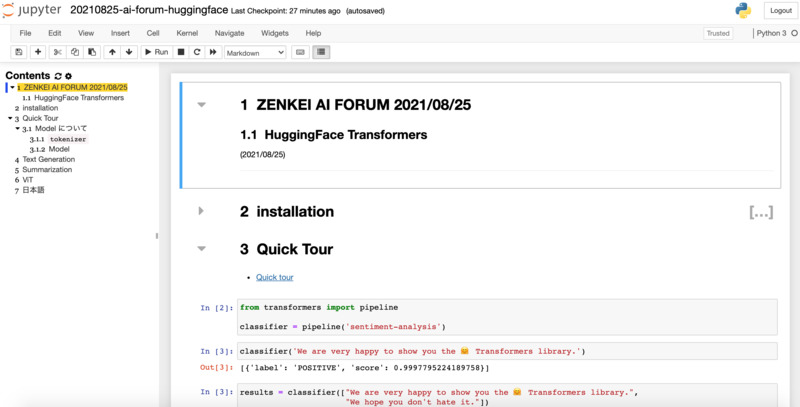Expand the collapsed installation section
Image resolution: width=800 pixels, height=407 pixels.
(x=201, y=211)
